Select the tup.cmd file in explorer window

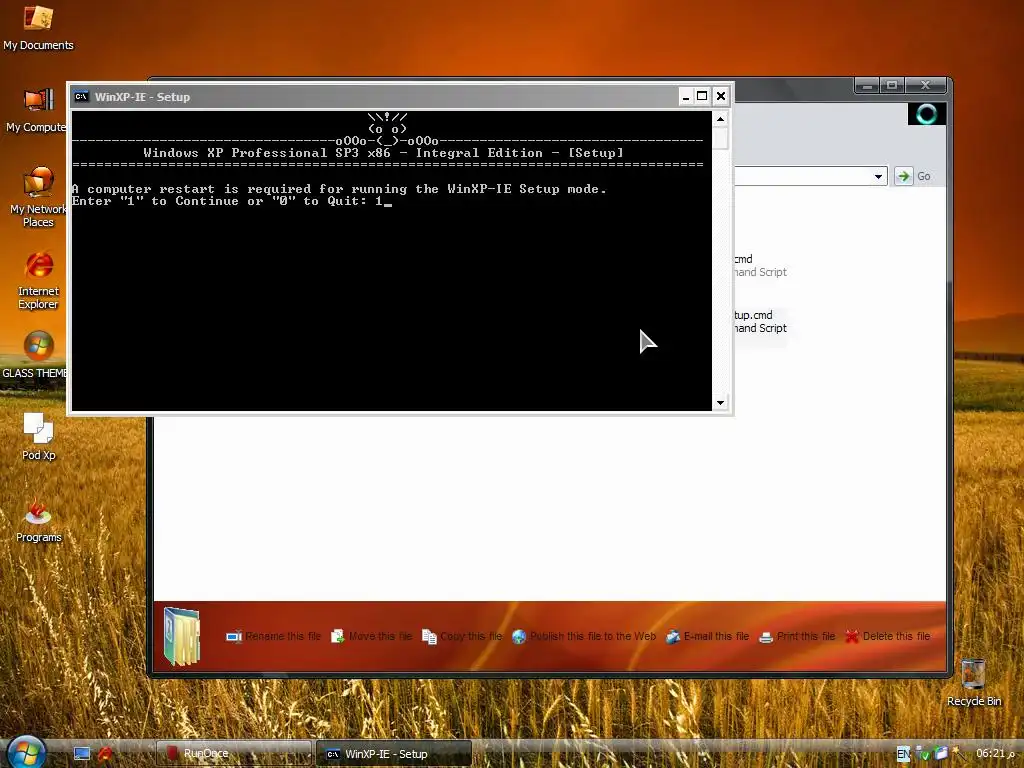click(x=760, y=321)
